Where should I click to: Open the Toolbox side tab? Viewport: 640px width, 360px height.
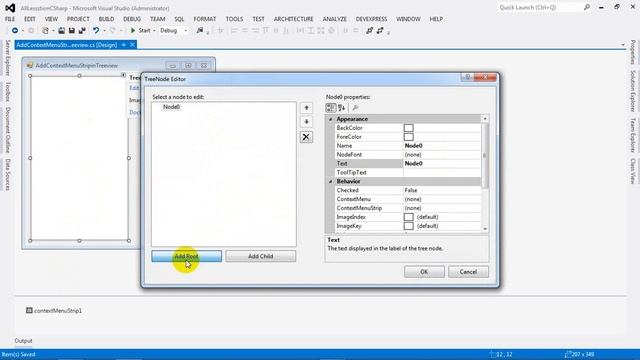pyautogui.click(x=7, y=91)
